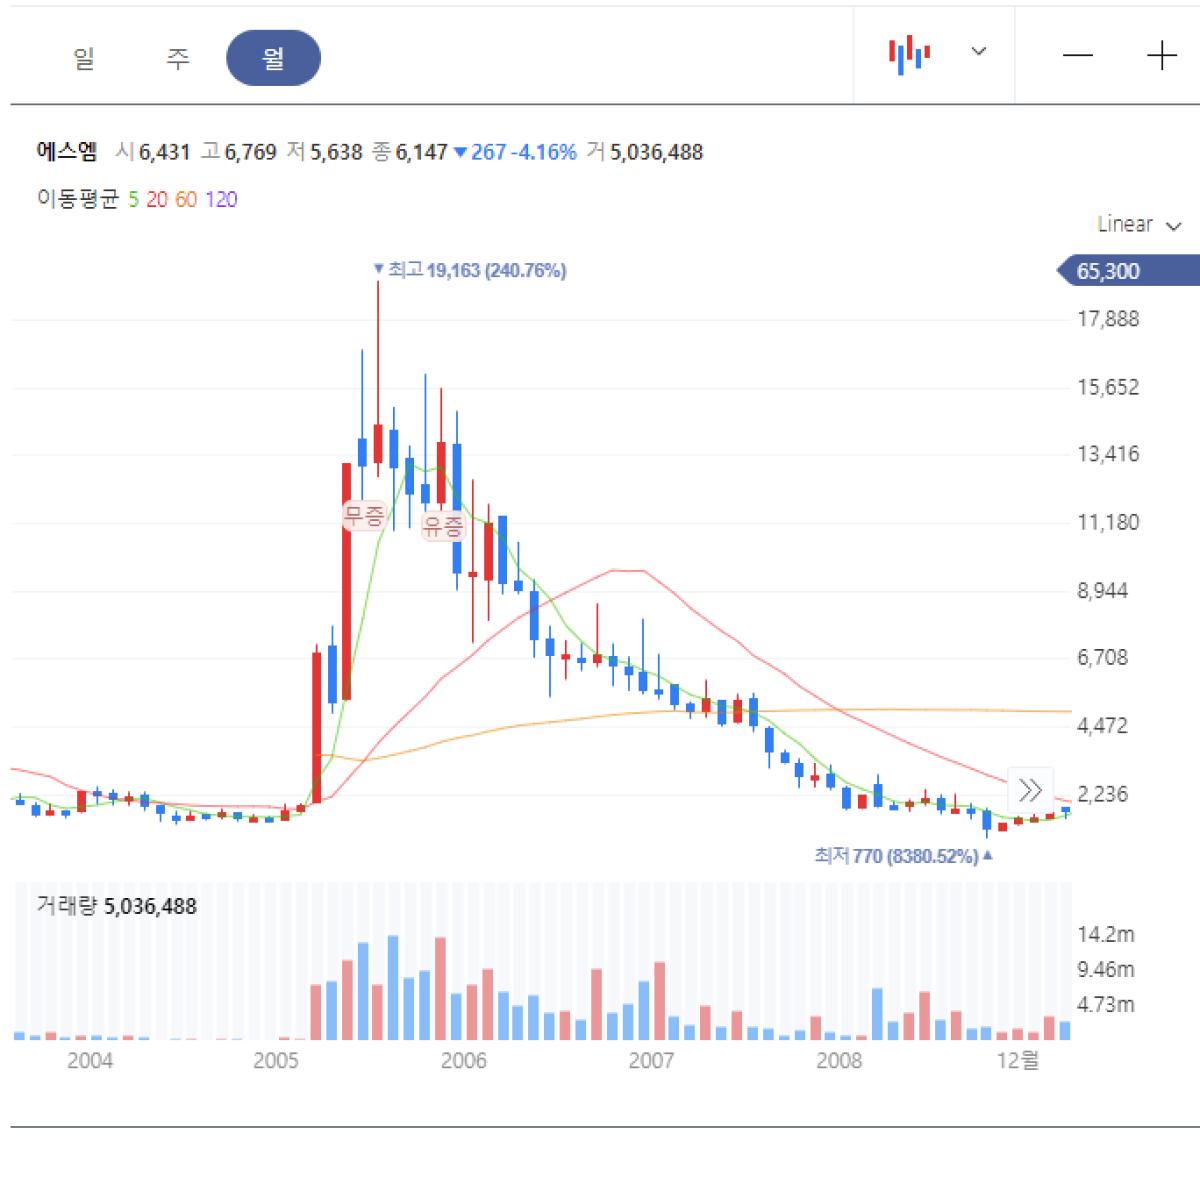Toggle the 5-period moving average

tap(133, 200)
